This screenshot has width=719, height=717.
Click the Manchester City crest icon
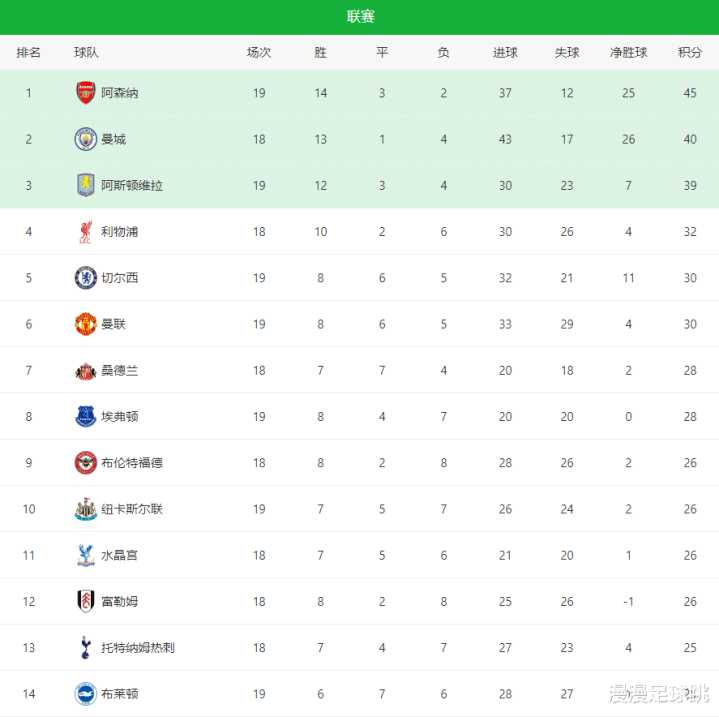86,139
